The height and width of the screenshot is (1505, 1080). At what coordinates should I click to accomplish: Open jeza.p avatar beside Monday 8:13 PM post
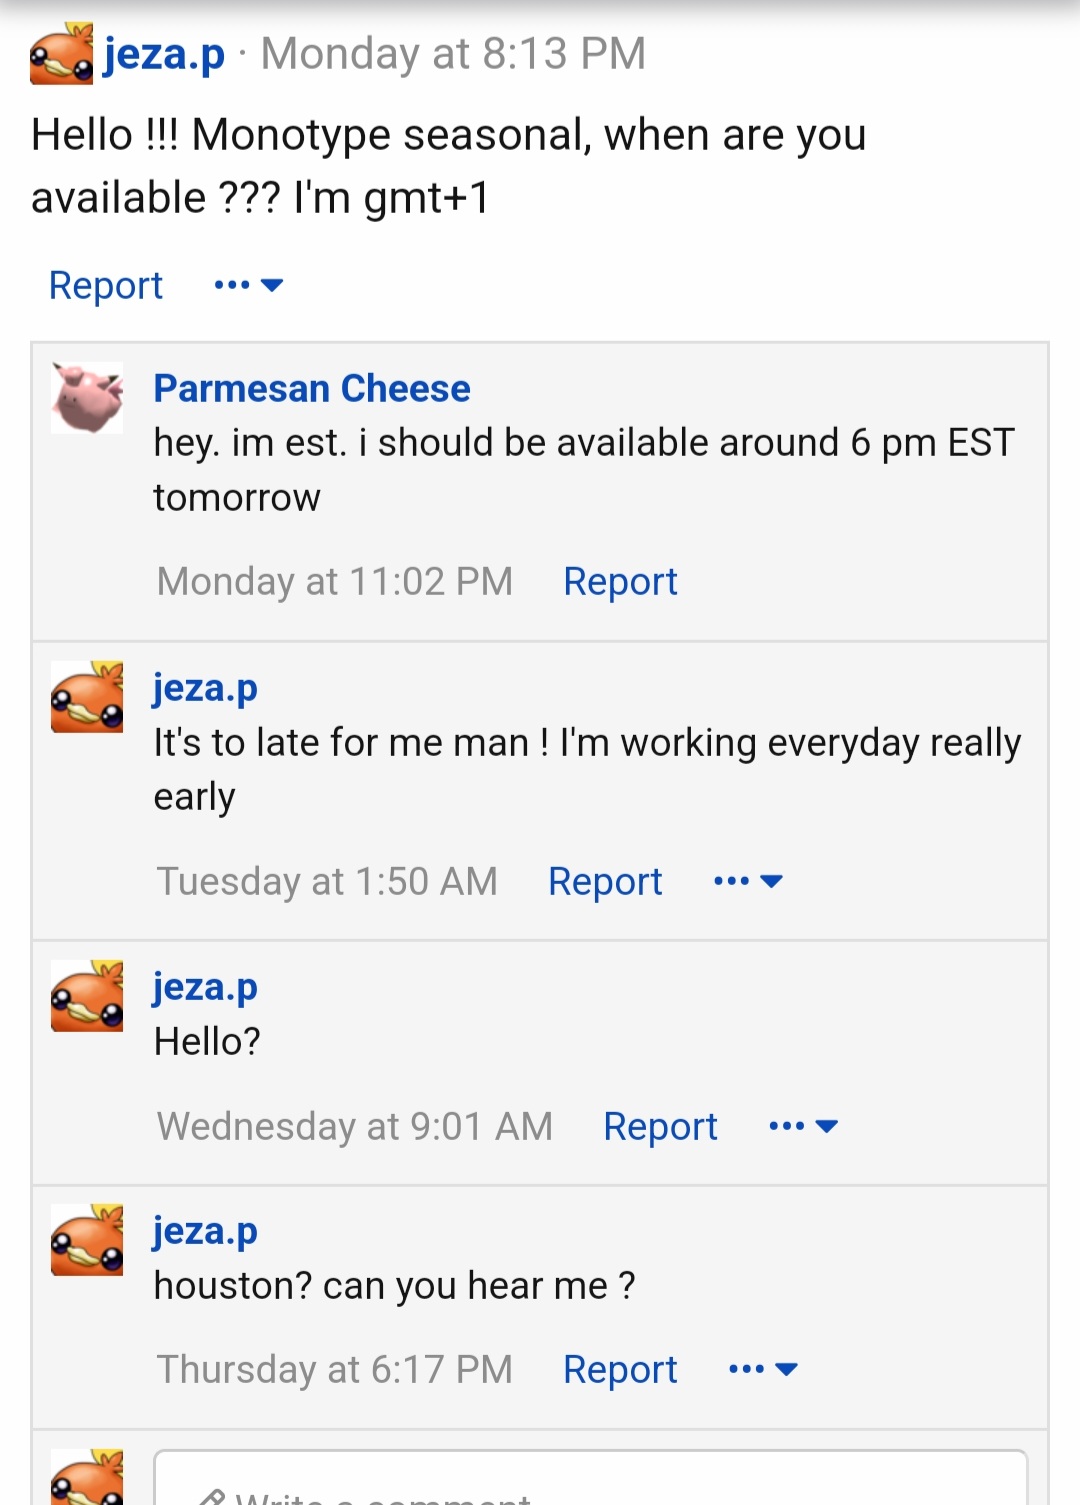pyautogui.click(x=62, y=54)
